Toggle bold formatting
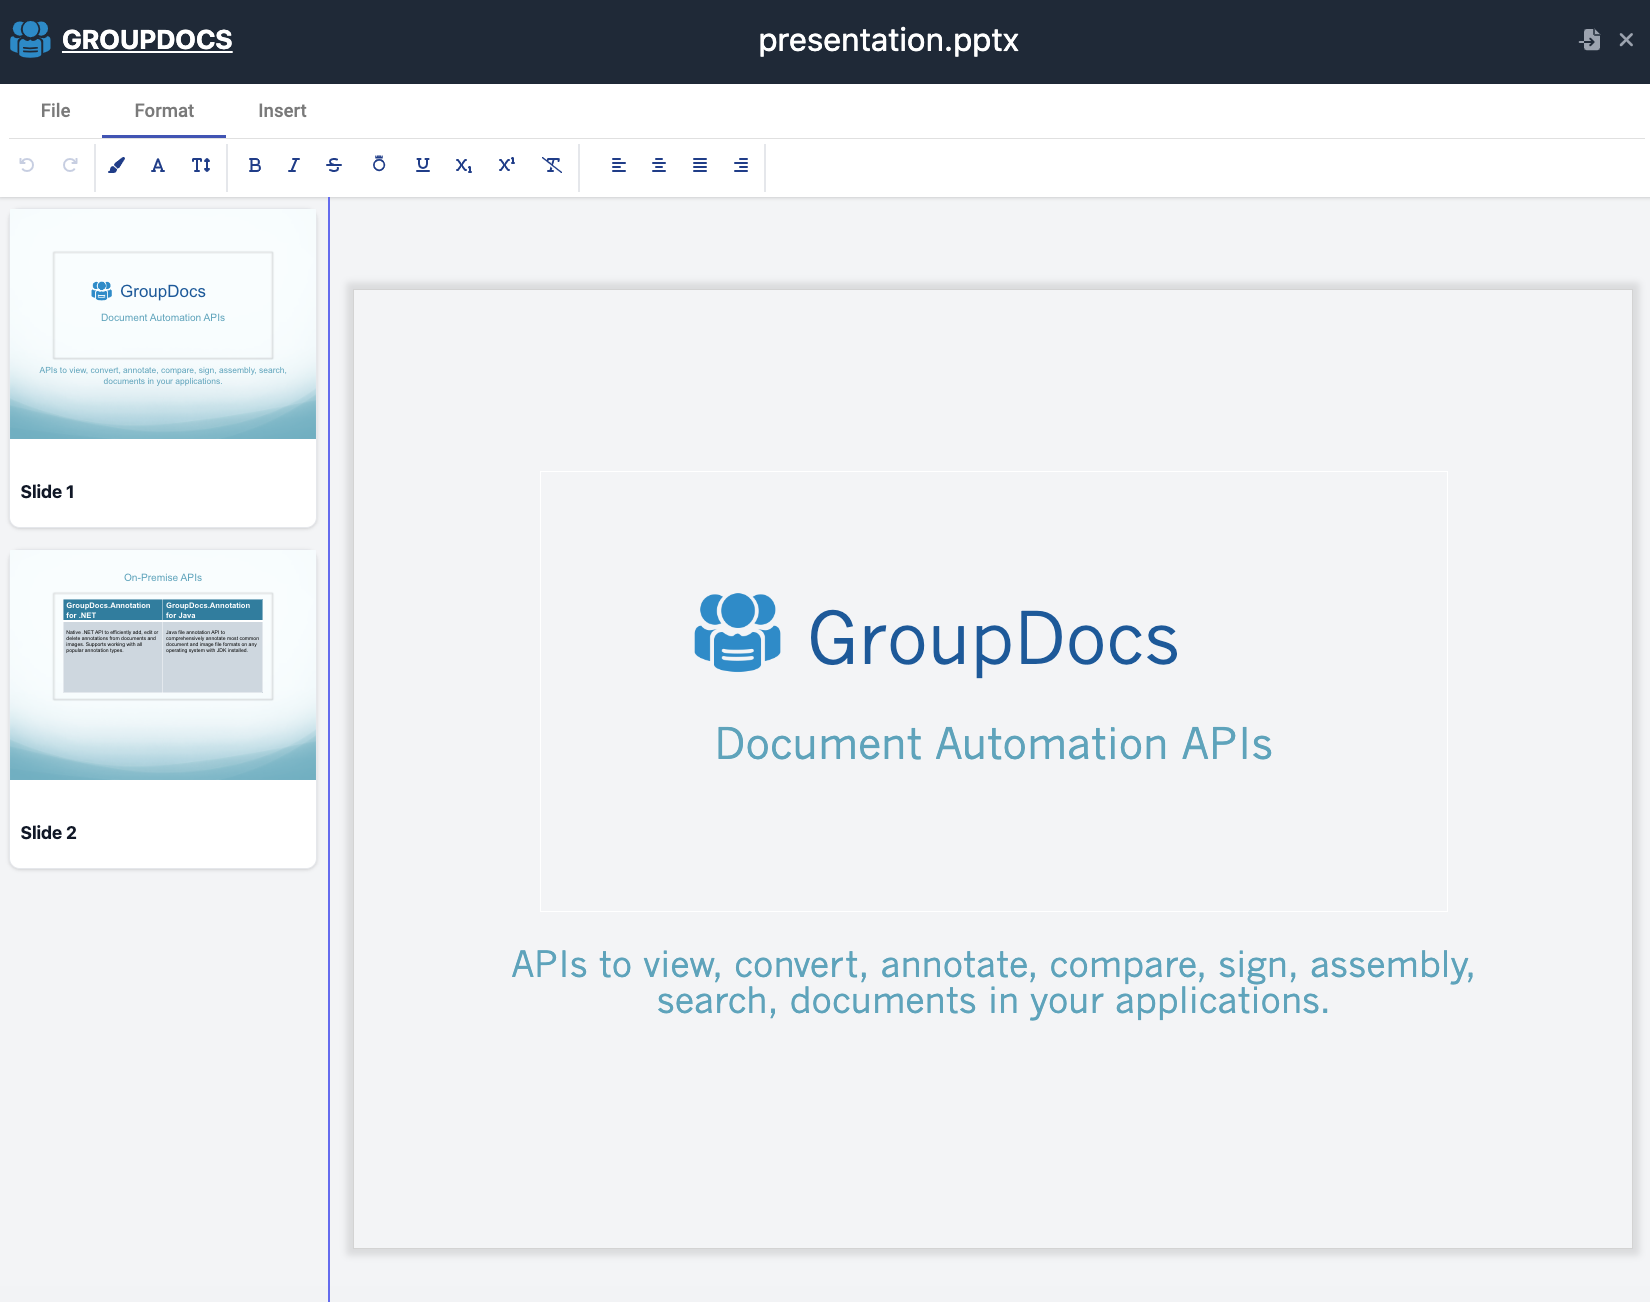Screen dimensions: 1650x1302 click(x=255, y=165)
